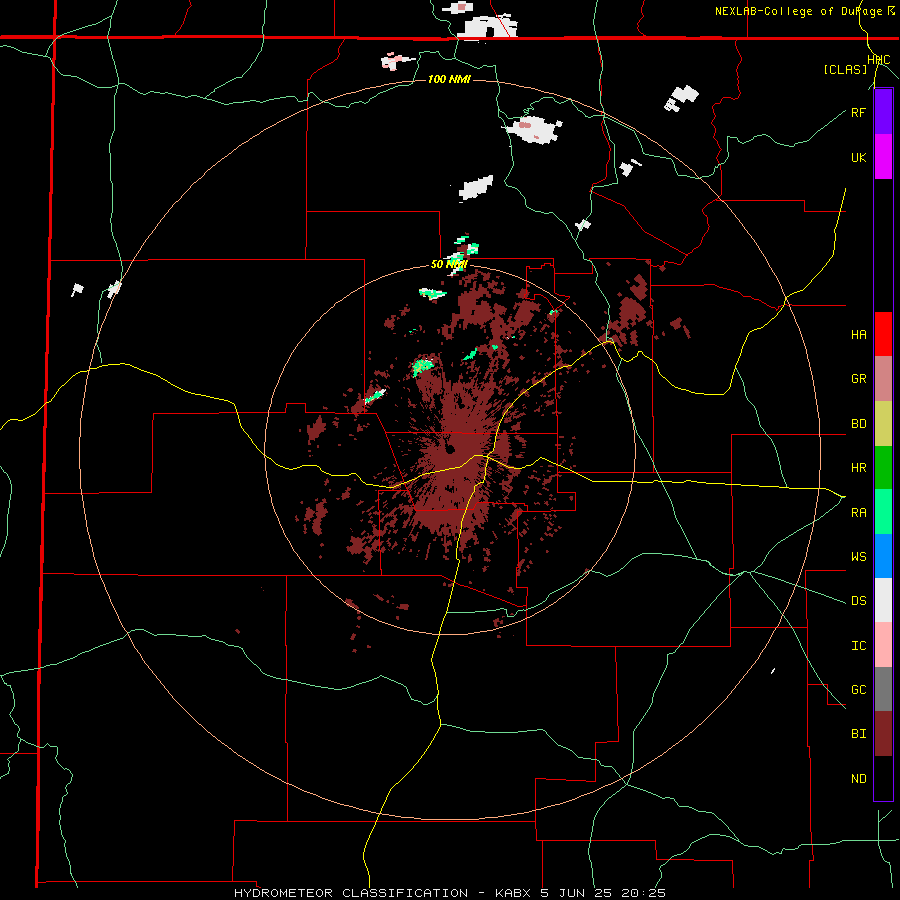Select the WS blue legend swatch
This screenshot has width=900, height=900.
[883, 556]
